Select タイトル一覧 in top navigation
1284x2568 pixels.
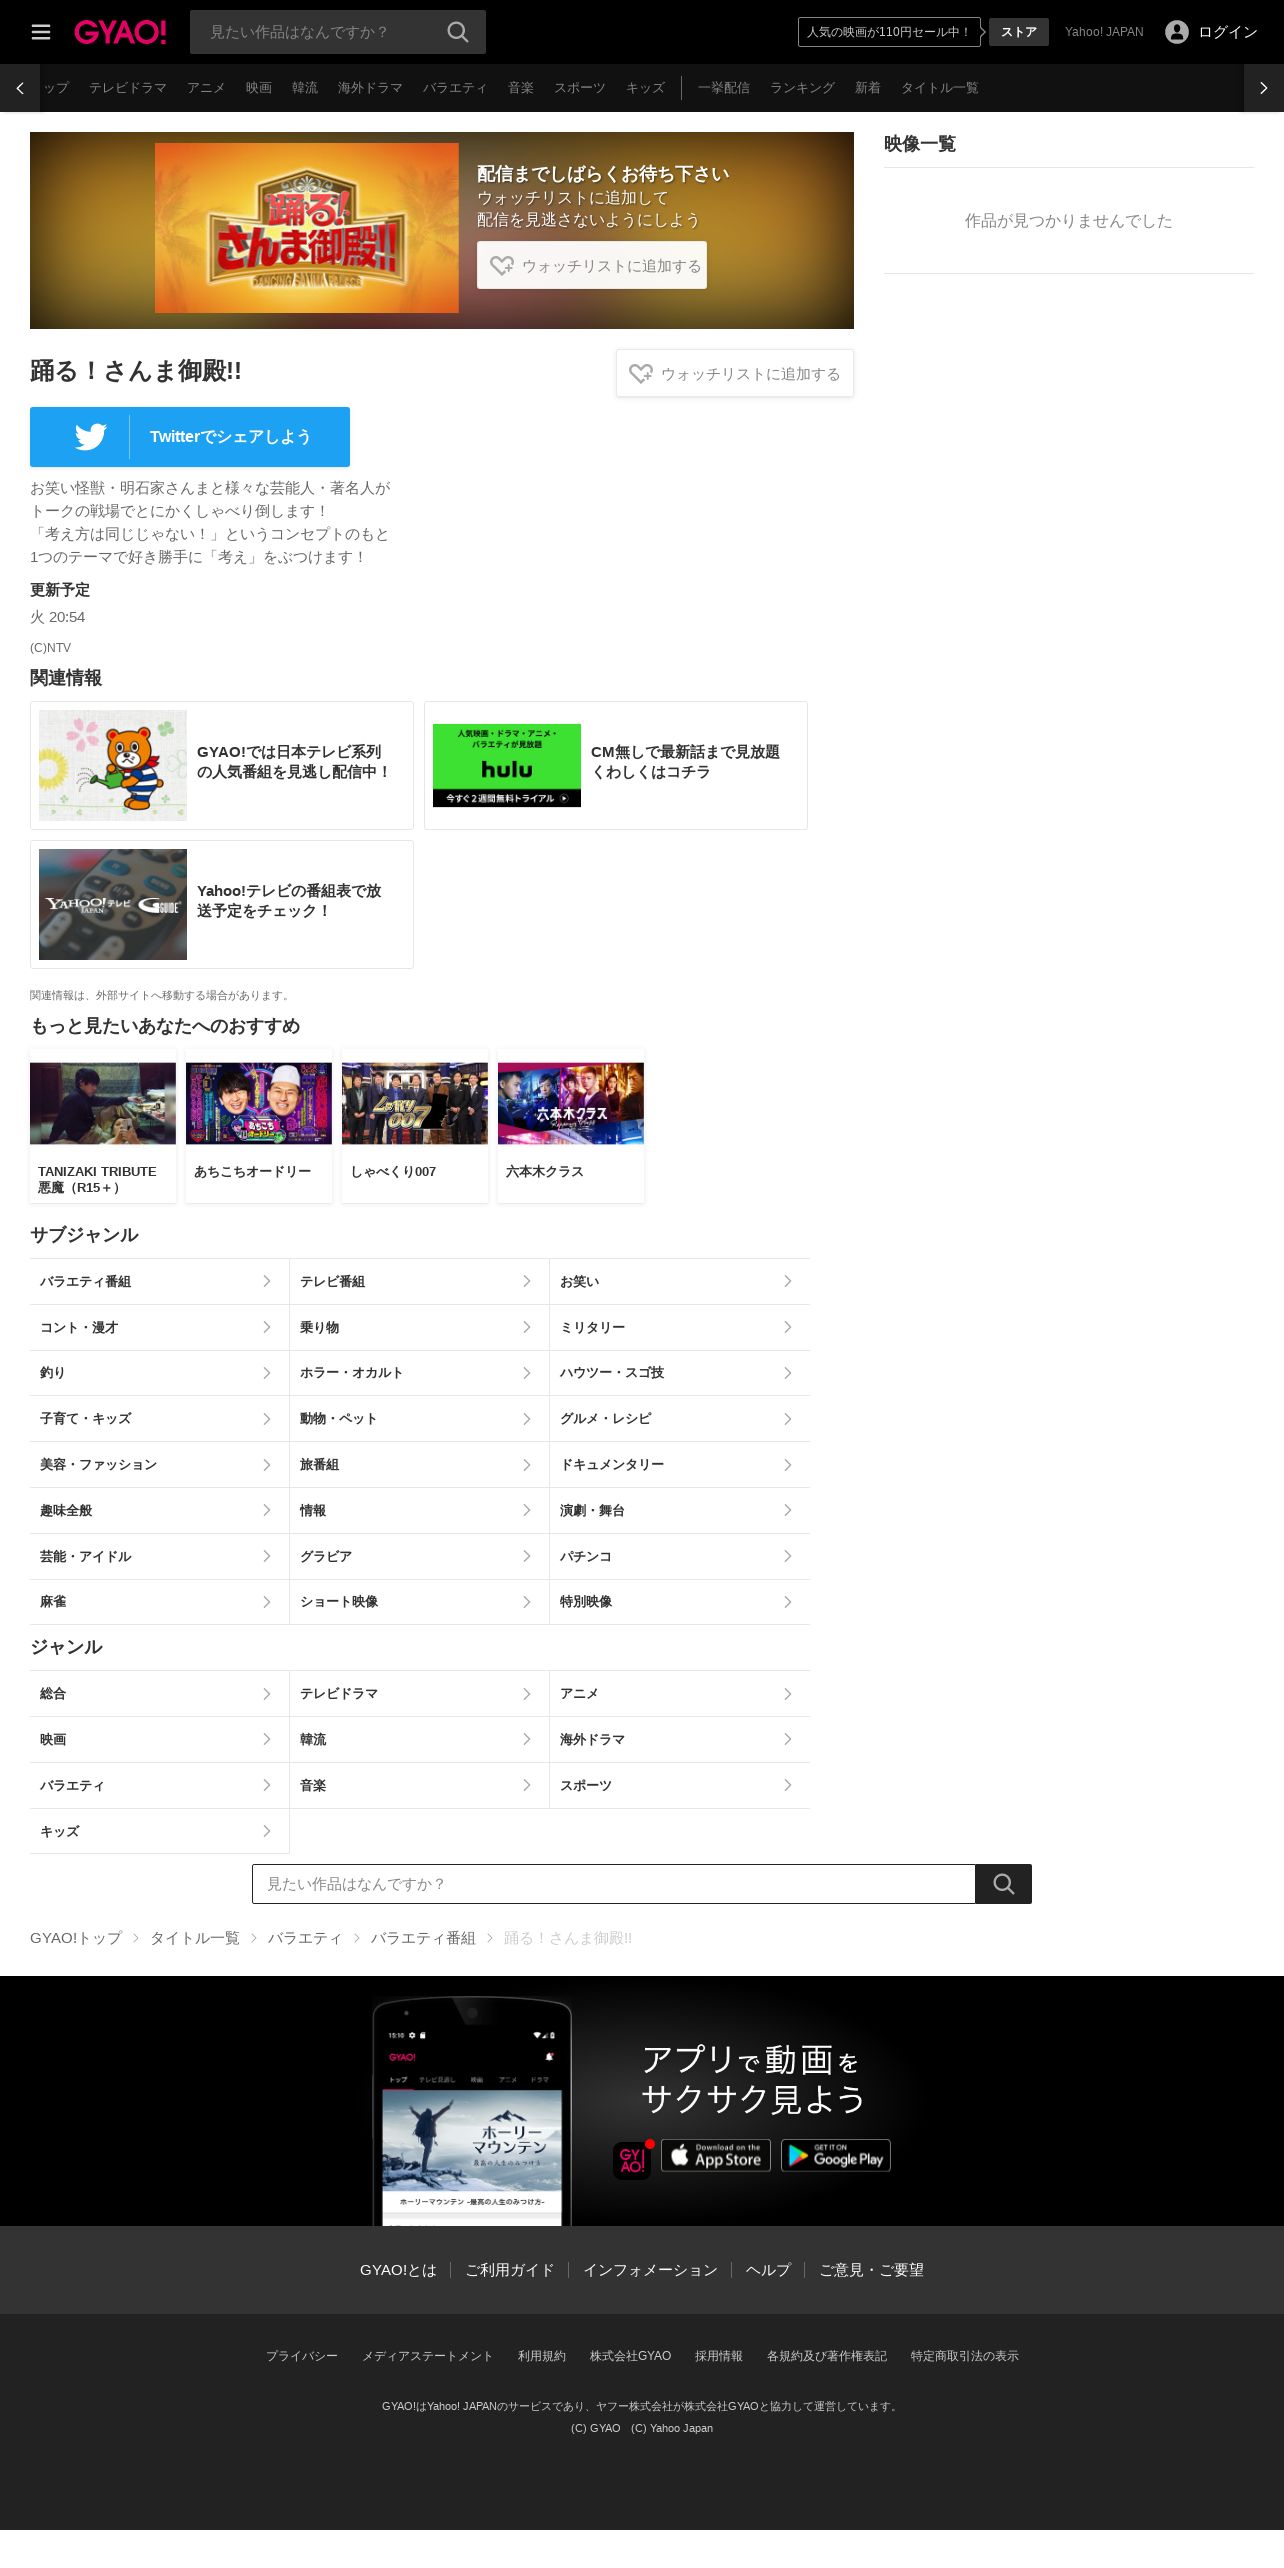tap(940, 88)
